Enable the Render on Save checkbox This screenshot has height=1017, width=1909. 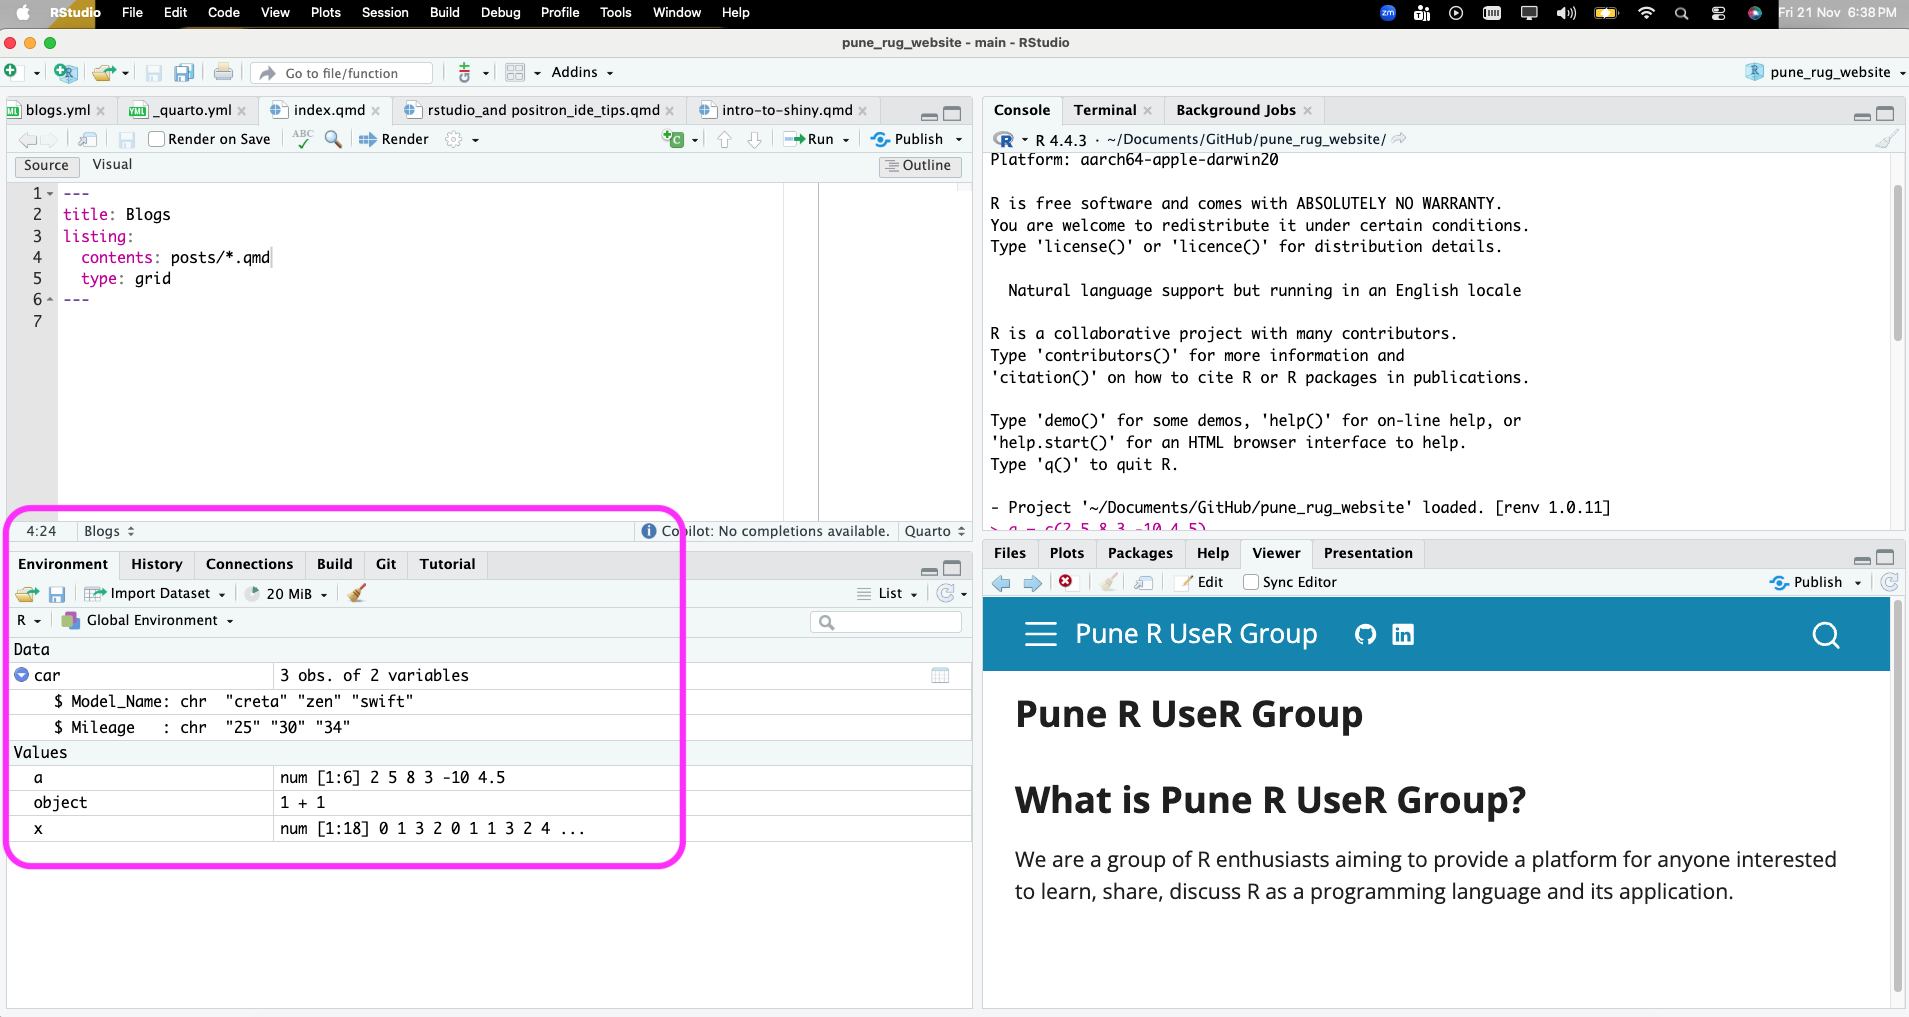tap(157, 139)
